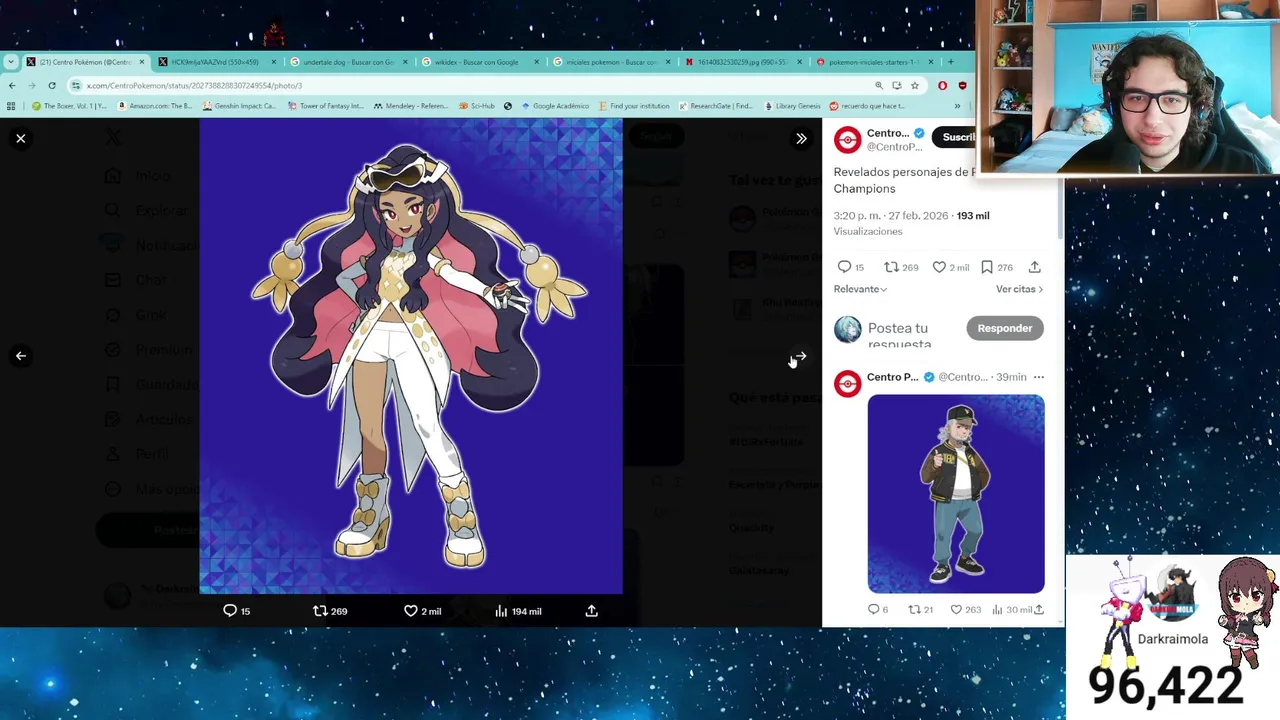This screenshot has height=720, width=1280.
Task: View the photo's 194 mil analytics
Action: click(x=518, y=611)
